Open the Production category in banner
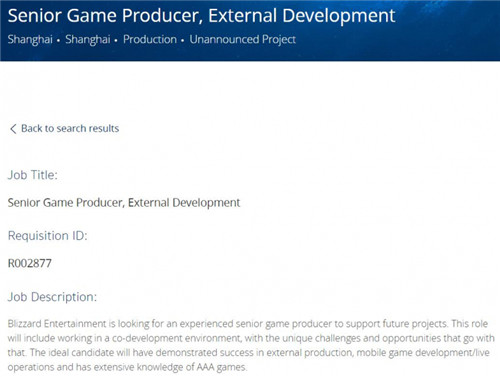Screen dimensions: 500x377 tap(150, 39)
